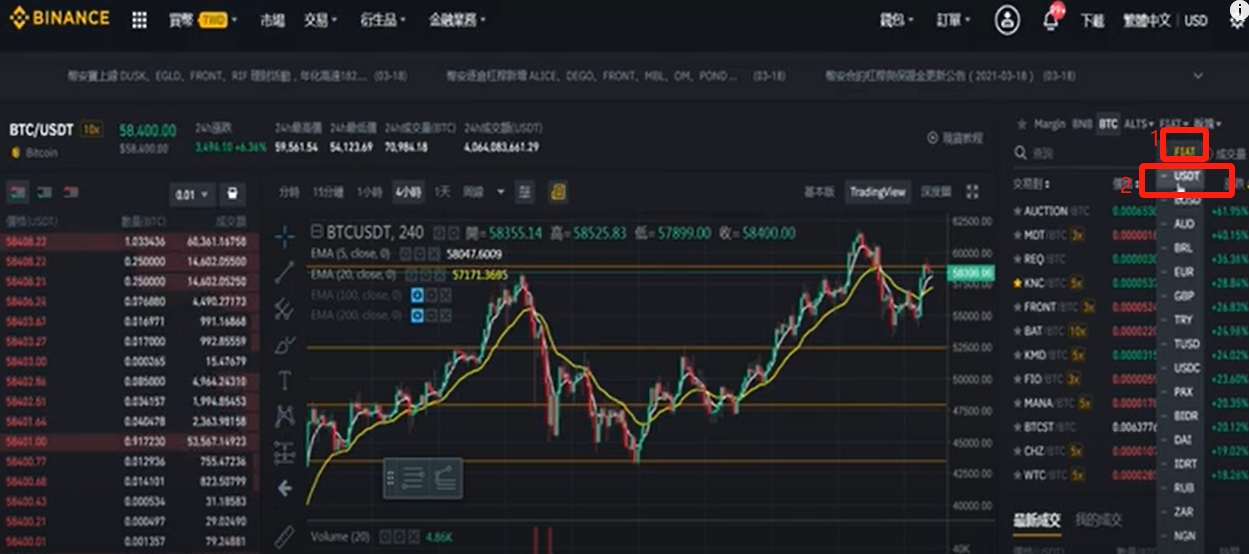Open the notifications bell
This screenshot has height=554, width=1249.
(1051, 20)
